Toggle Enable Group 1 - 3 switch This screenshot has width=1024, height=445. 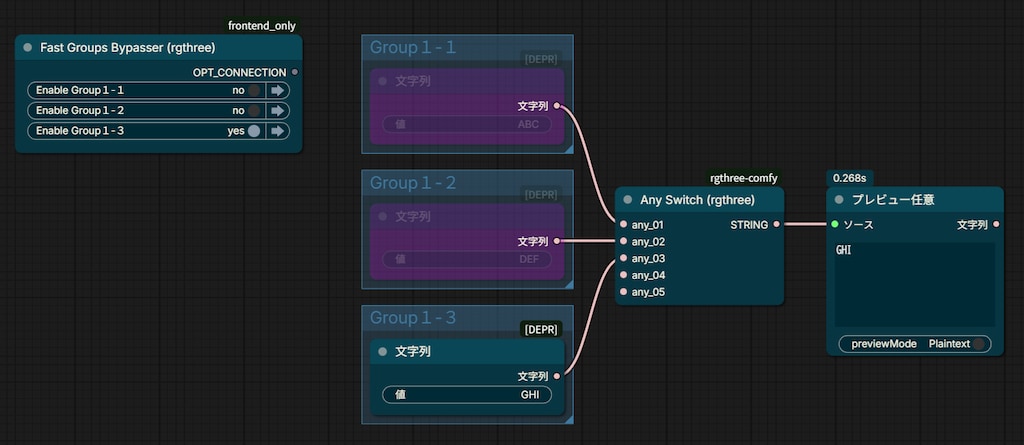pyautogui.click(x=253, y=131)
